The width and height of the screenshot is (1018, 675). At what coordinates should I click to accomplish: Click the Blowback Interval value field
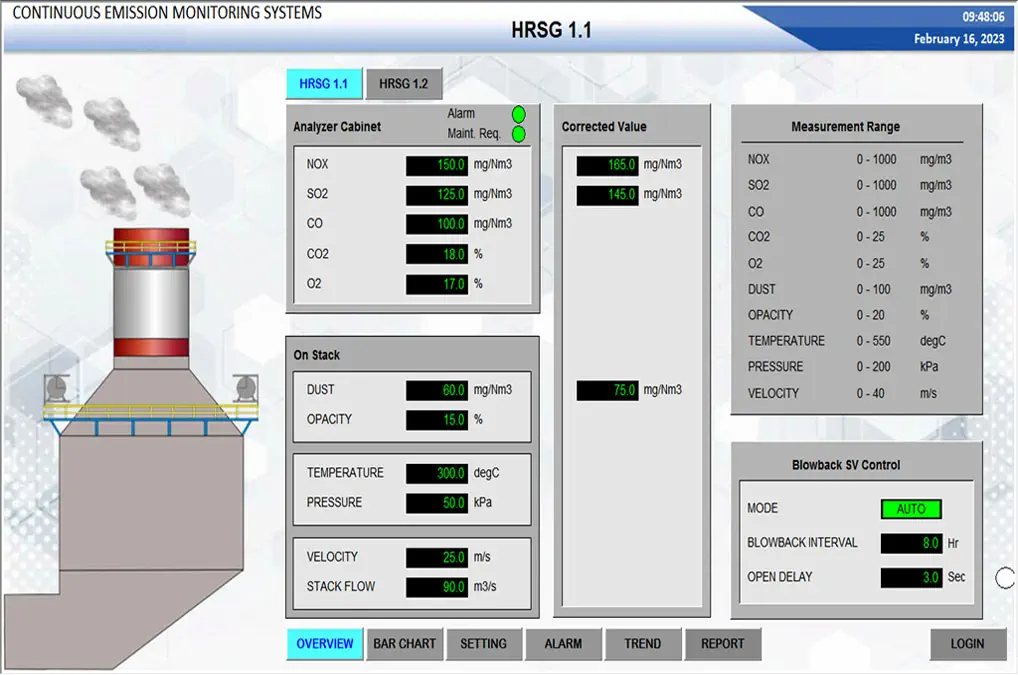911,543
